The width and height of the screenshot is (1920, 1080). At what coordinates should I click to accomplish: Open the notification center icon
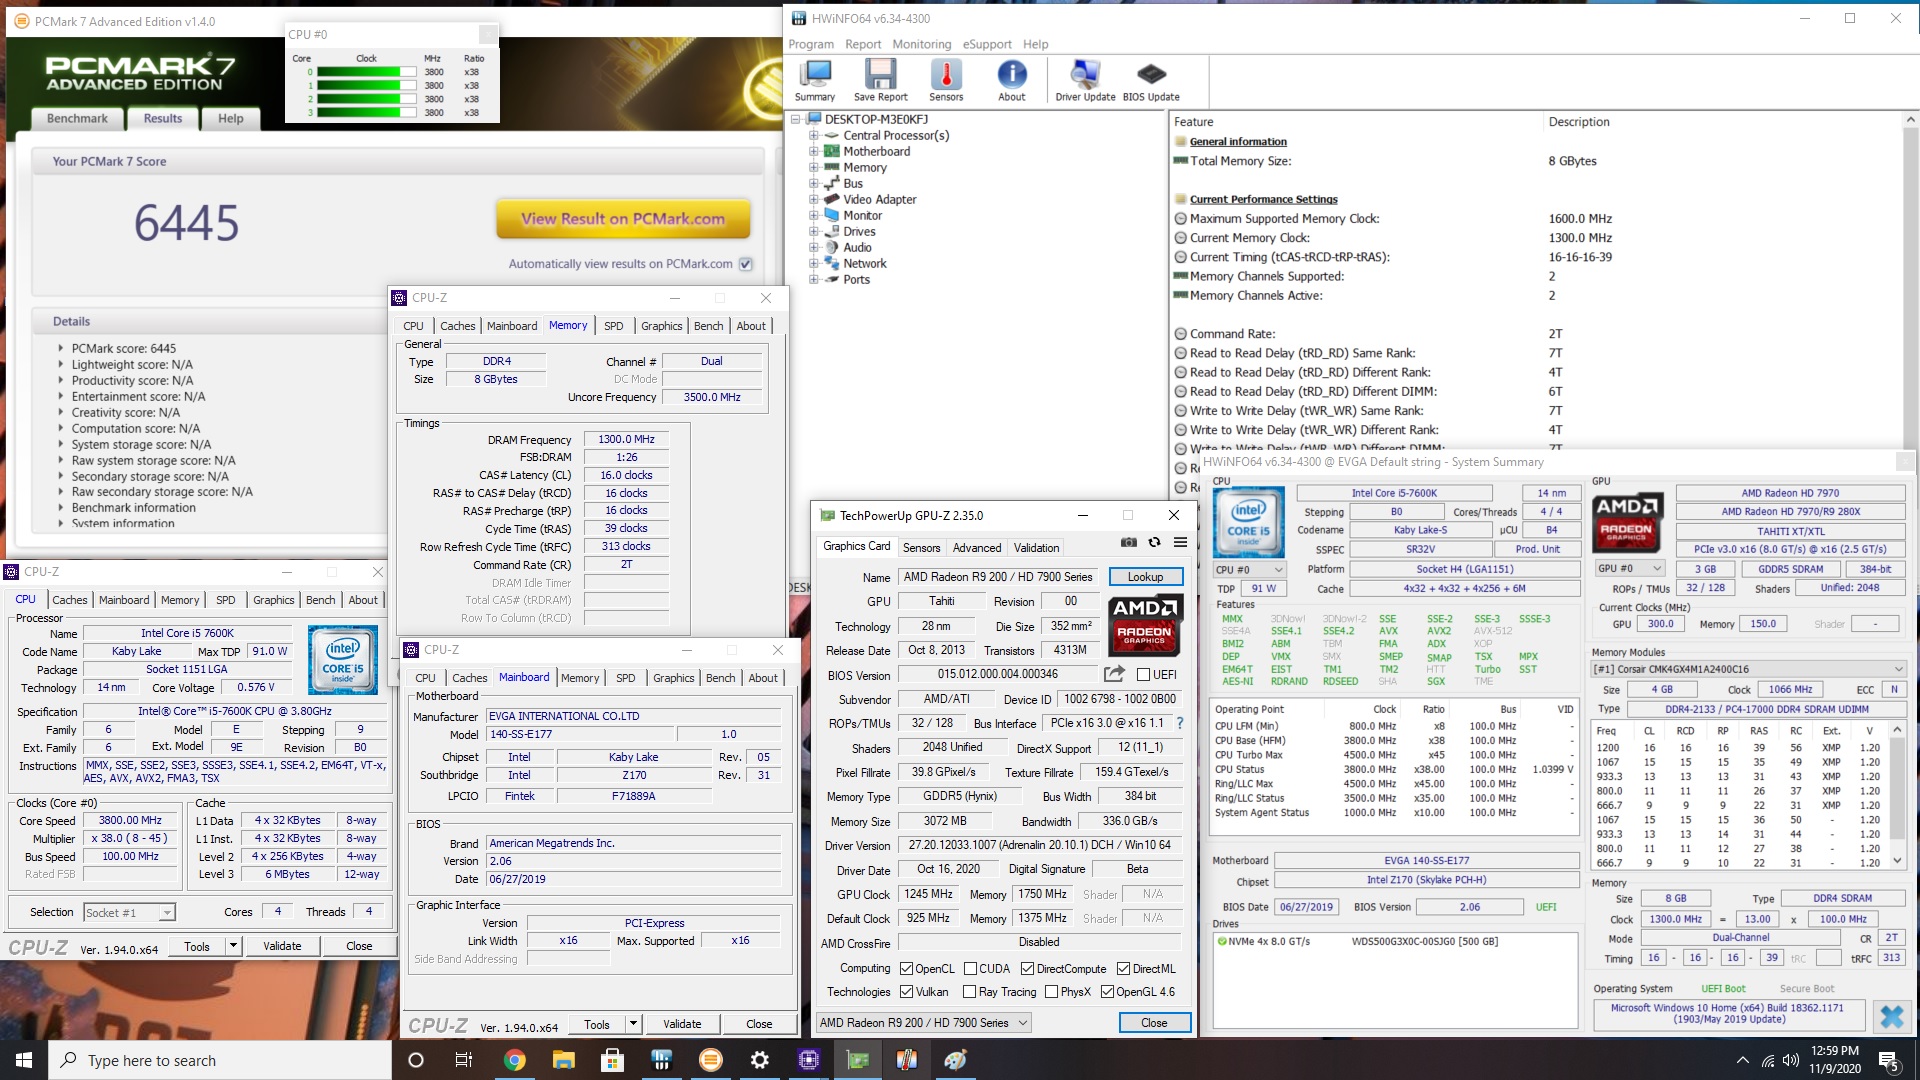pos(1889,1060)
